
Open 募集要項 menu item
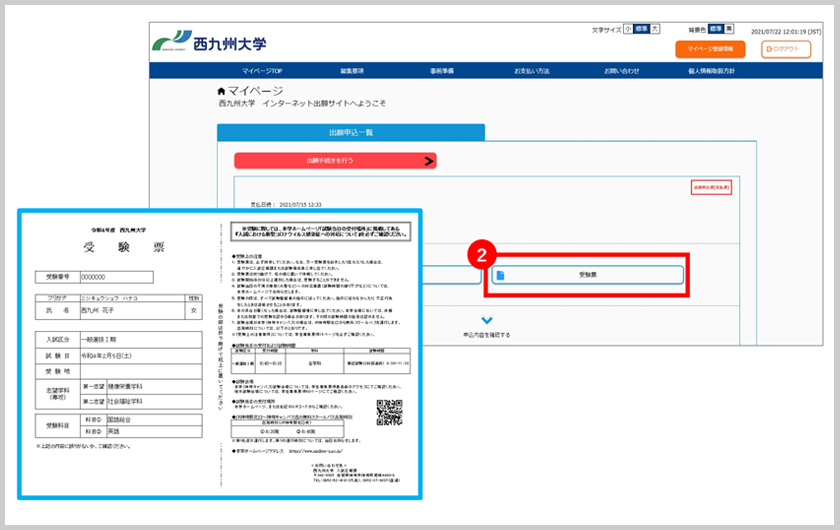352,71
